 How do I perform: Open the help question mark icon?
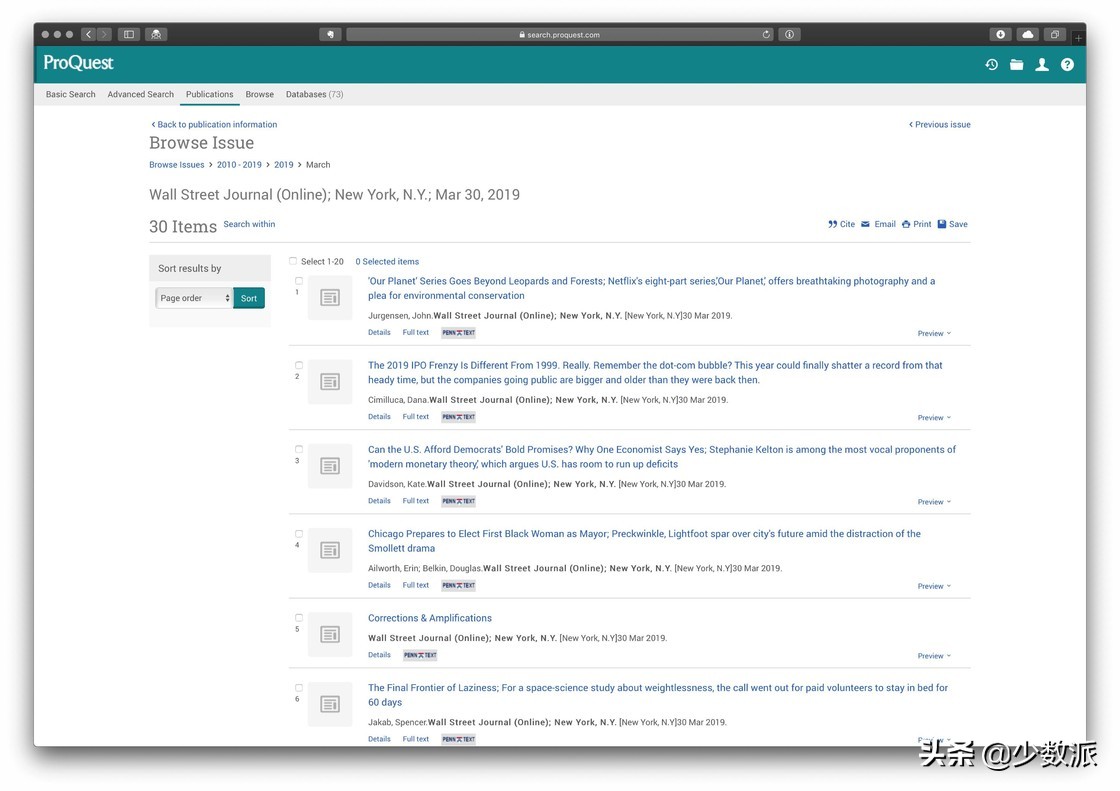click(1067, 64)
